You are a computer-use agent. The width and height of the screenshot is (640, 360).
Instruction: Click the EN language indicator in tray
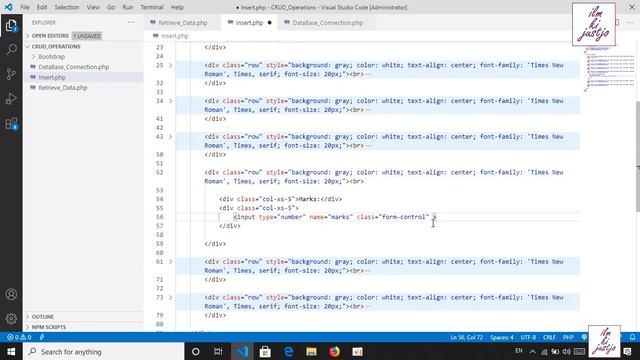(518, 351)
